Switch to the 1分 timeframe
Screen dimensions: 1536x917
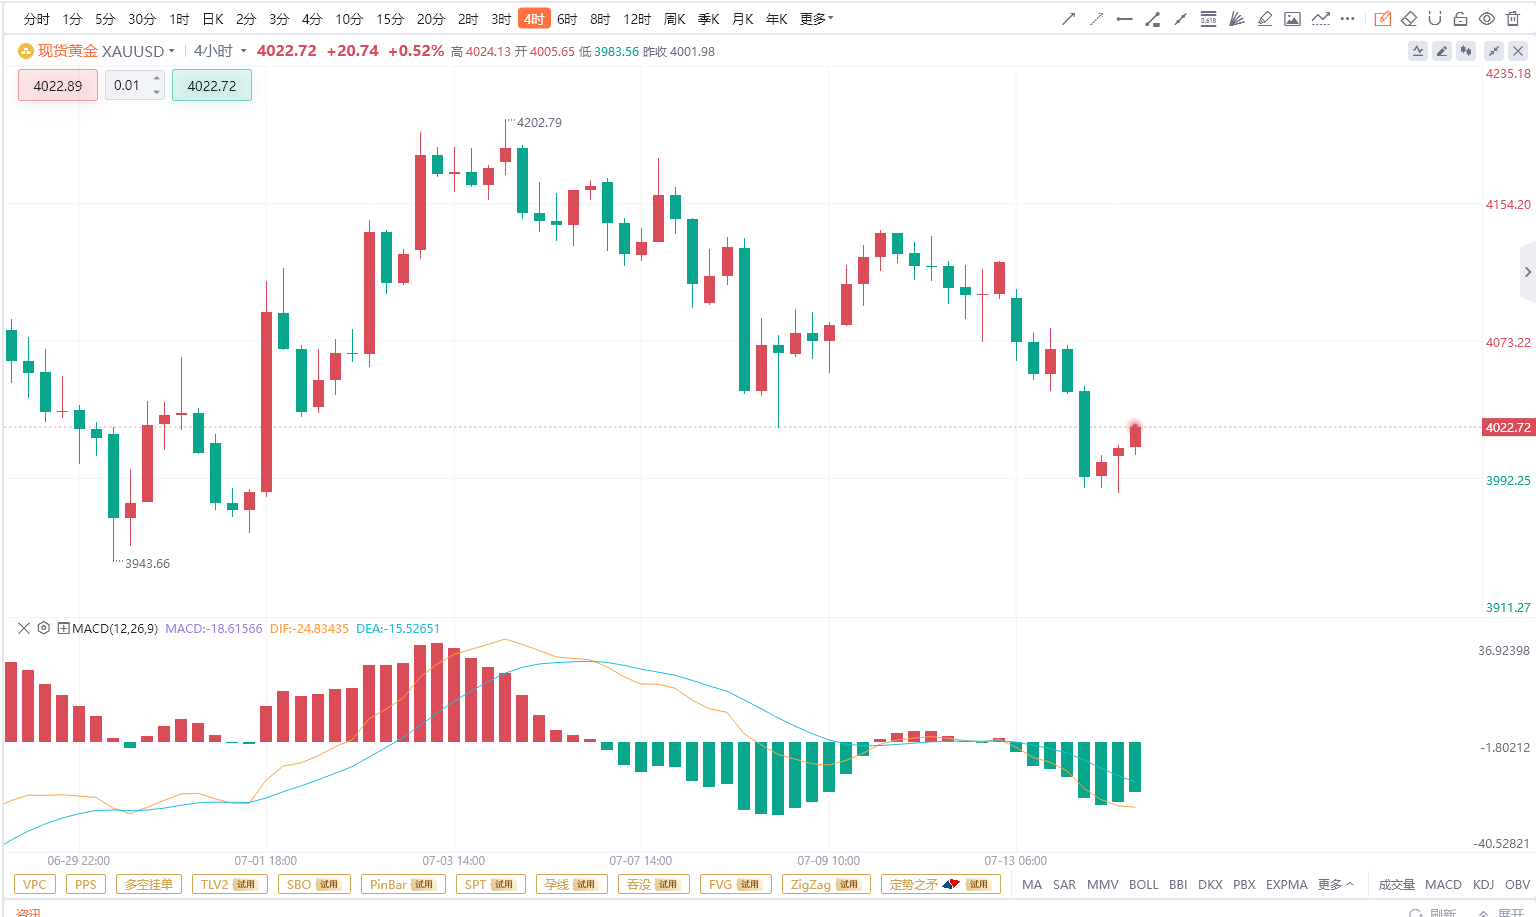(72, 19)
